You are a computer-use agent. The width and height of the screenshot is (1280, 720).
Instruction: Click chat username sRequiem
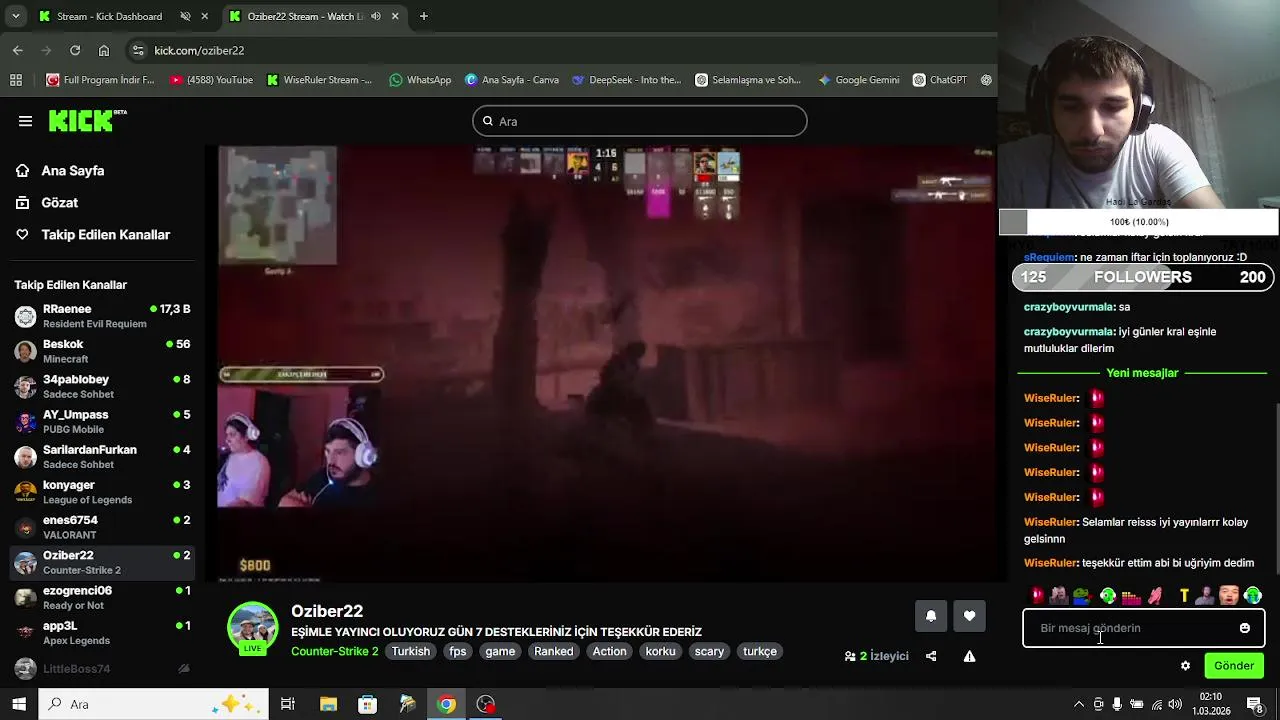(x=1049, y=258)
